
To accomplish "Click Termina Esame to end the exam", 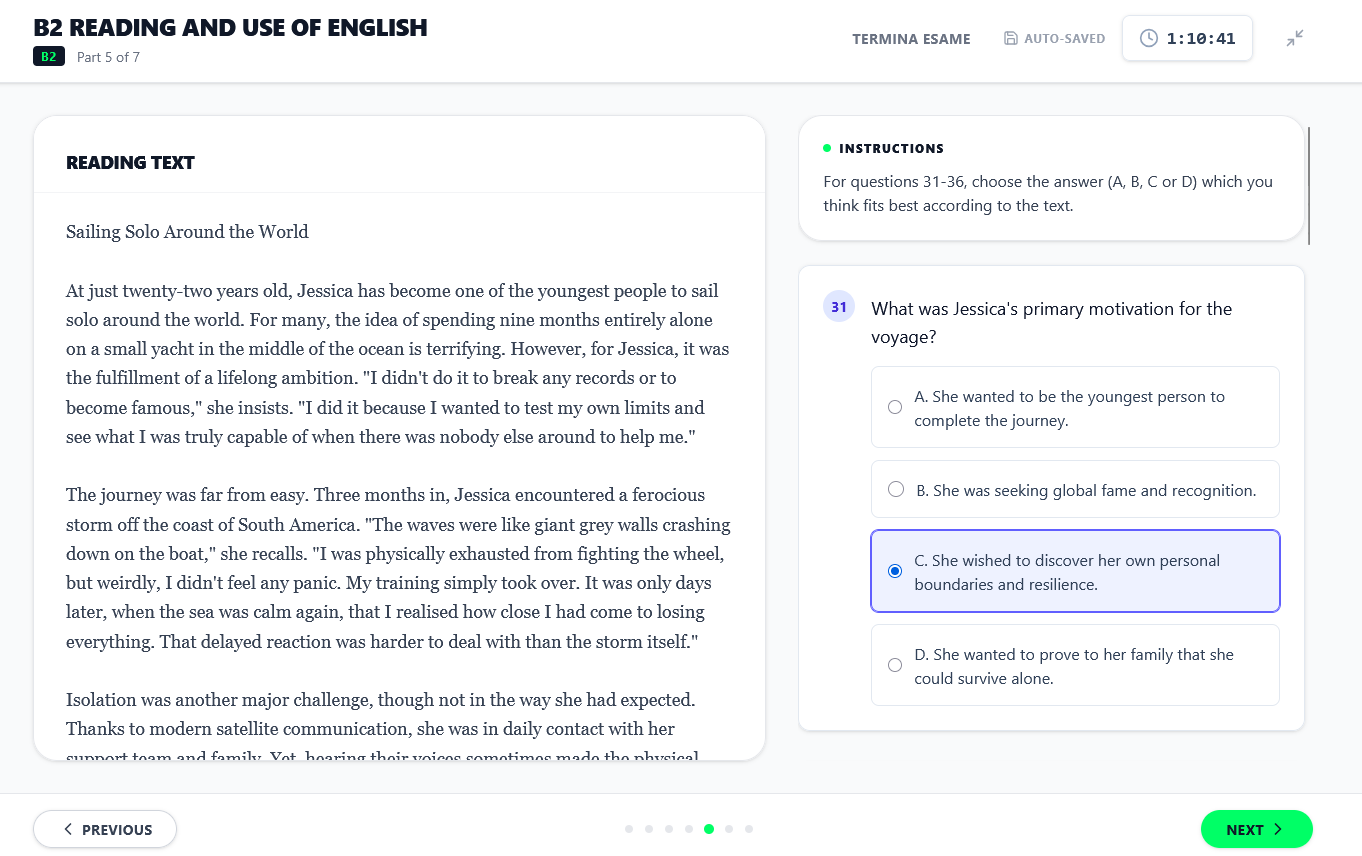I will point(911,39).
